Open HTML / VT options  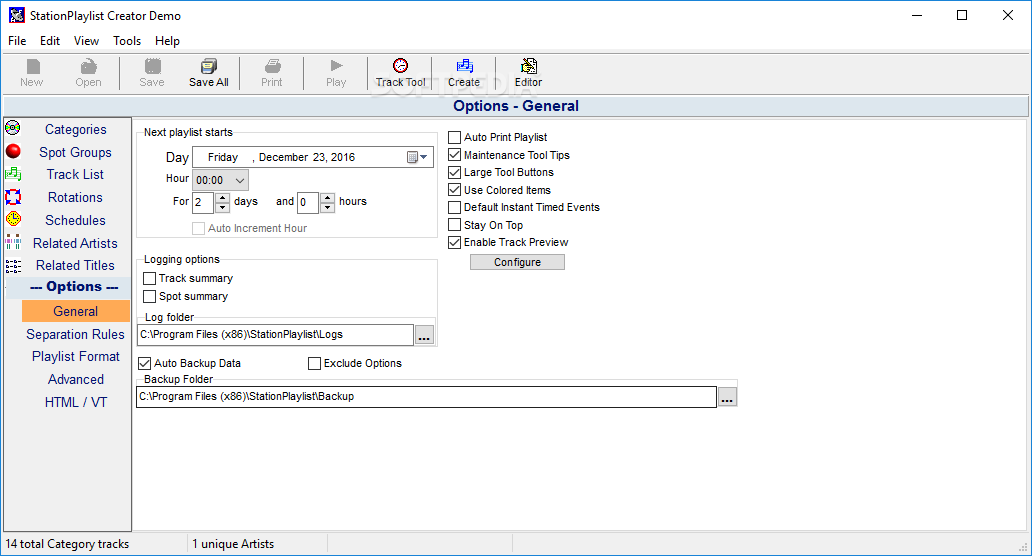76,402
